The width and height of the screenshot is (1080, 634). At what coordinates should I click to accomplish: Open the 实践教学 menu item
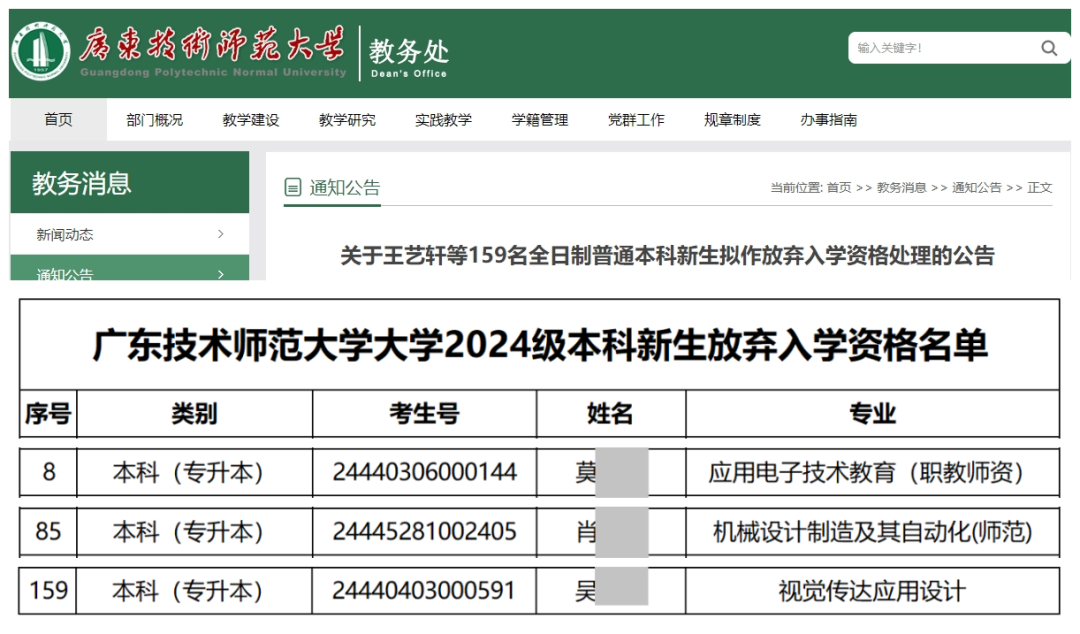444,120
